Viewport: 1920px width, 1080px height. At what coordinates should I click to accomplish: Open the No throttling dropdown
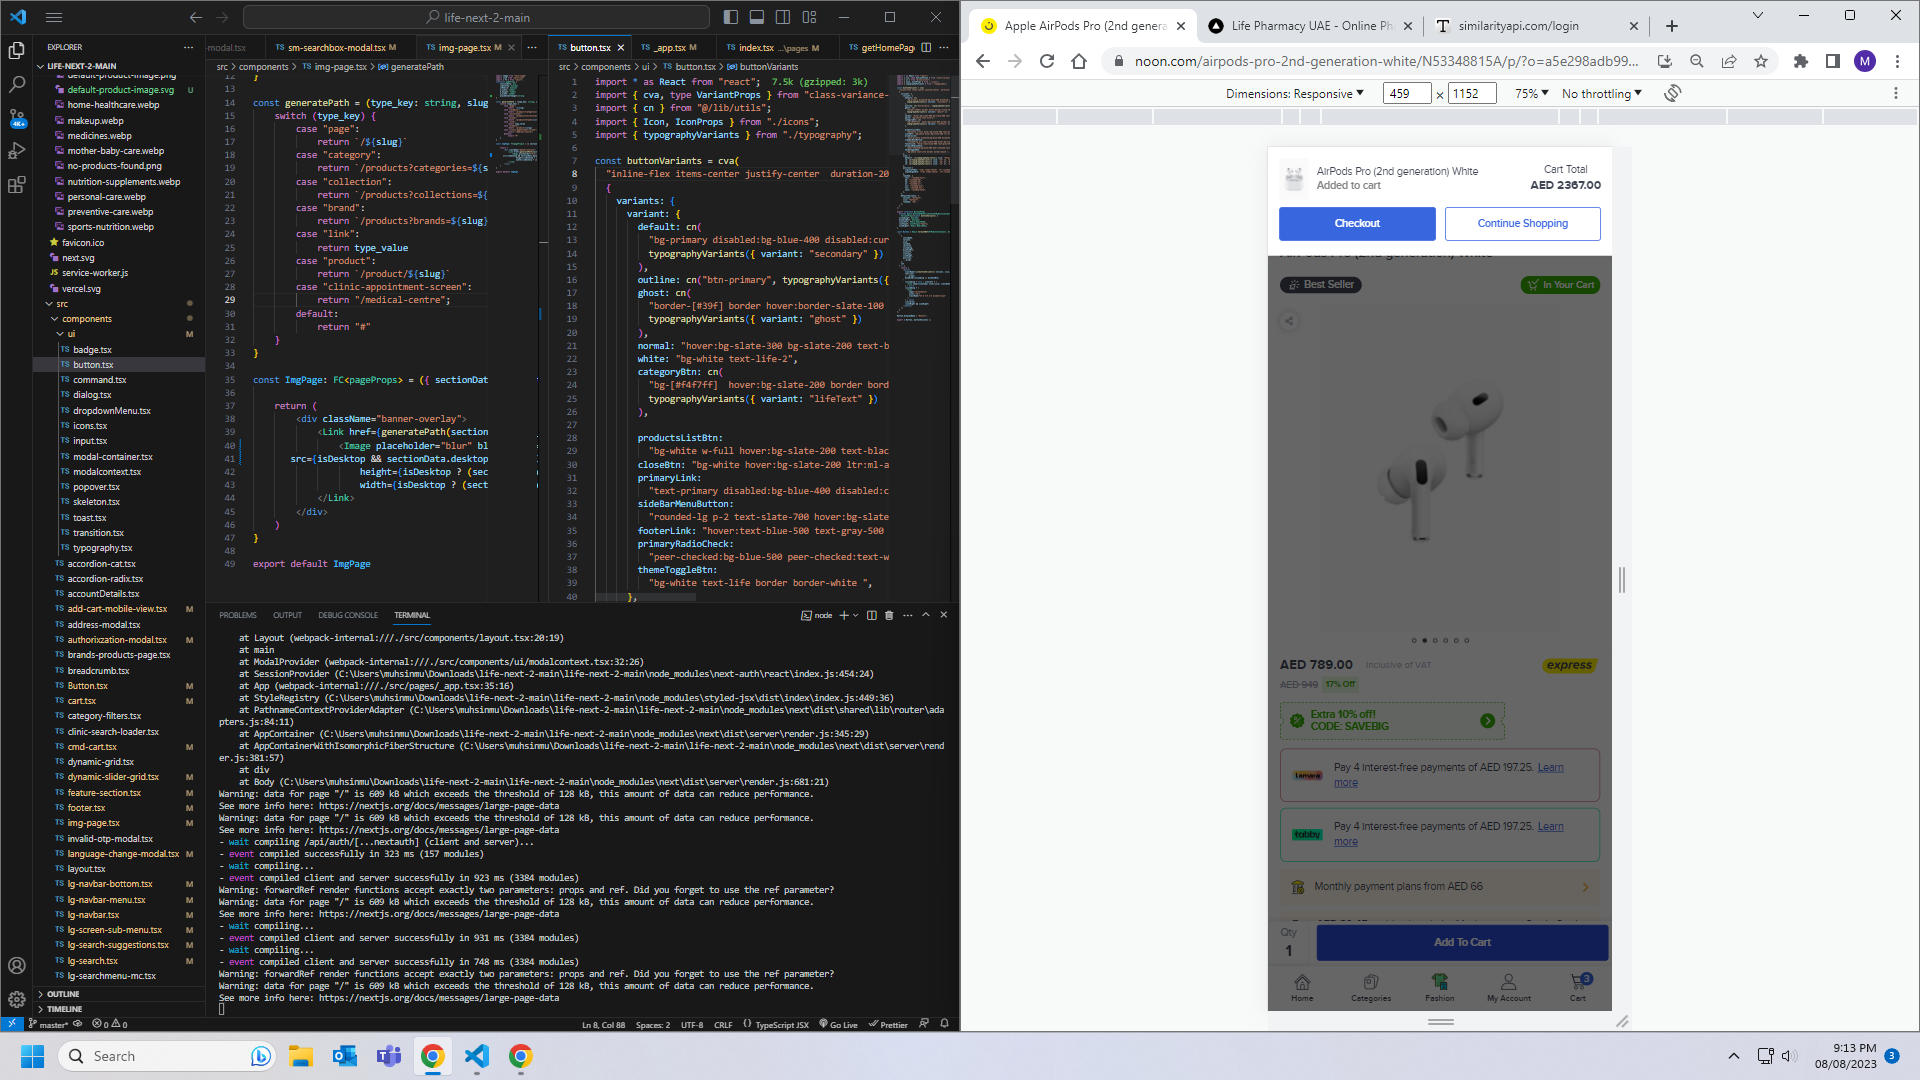coord(1601,93)
